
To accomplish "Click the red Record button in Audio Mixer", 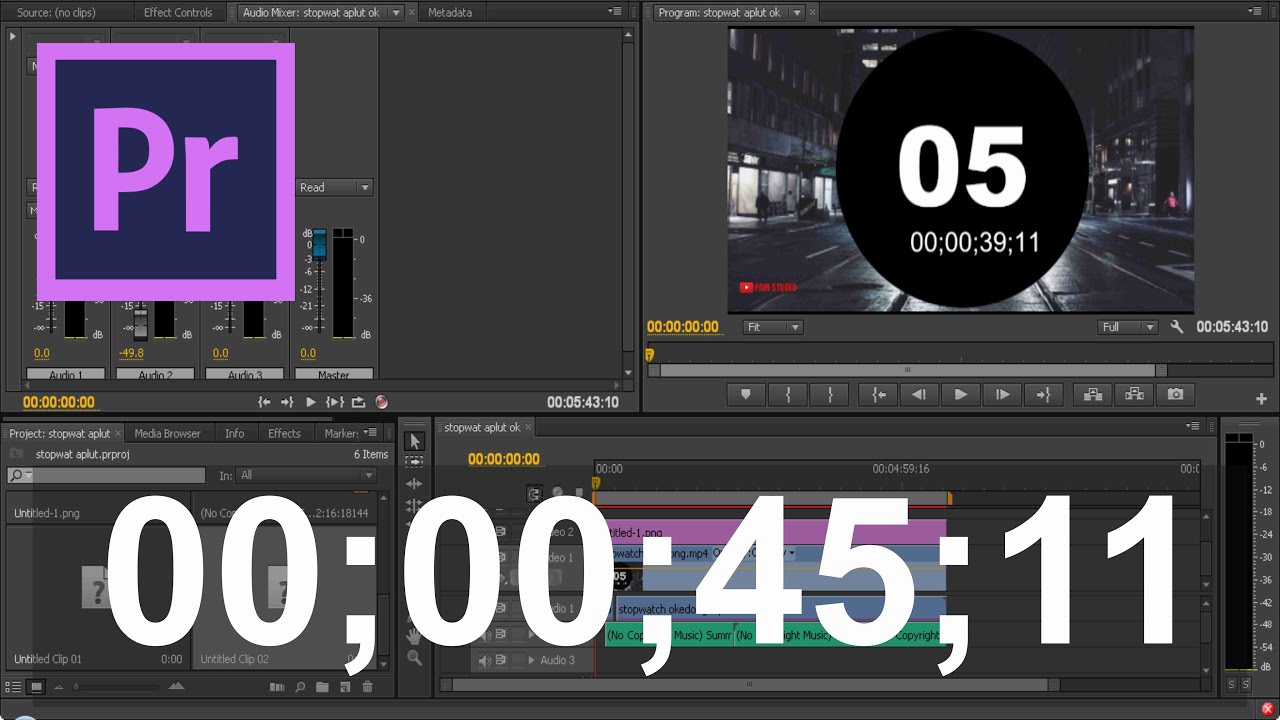I will (x=381, y=402).
